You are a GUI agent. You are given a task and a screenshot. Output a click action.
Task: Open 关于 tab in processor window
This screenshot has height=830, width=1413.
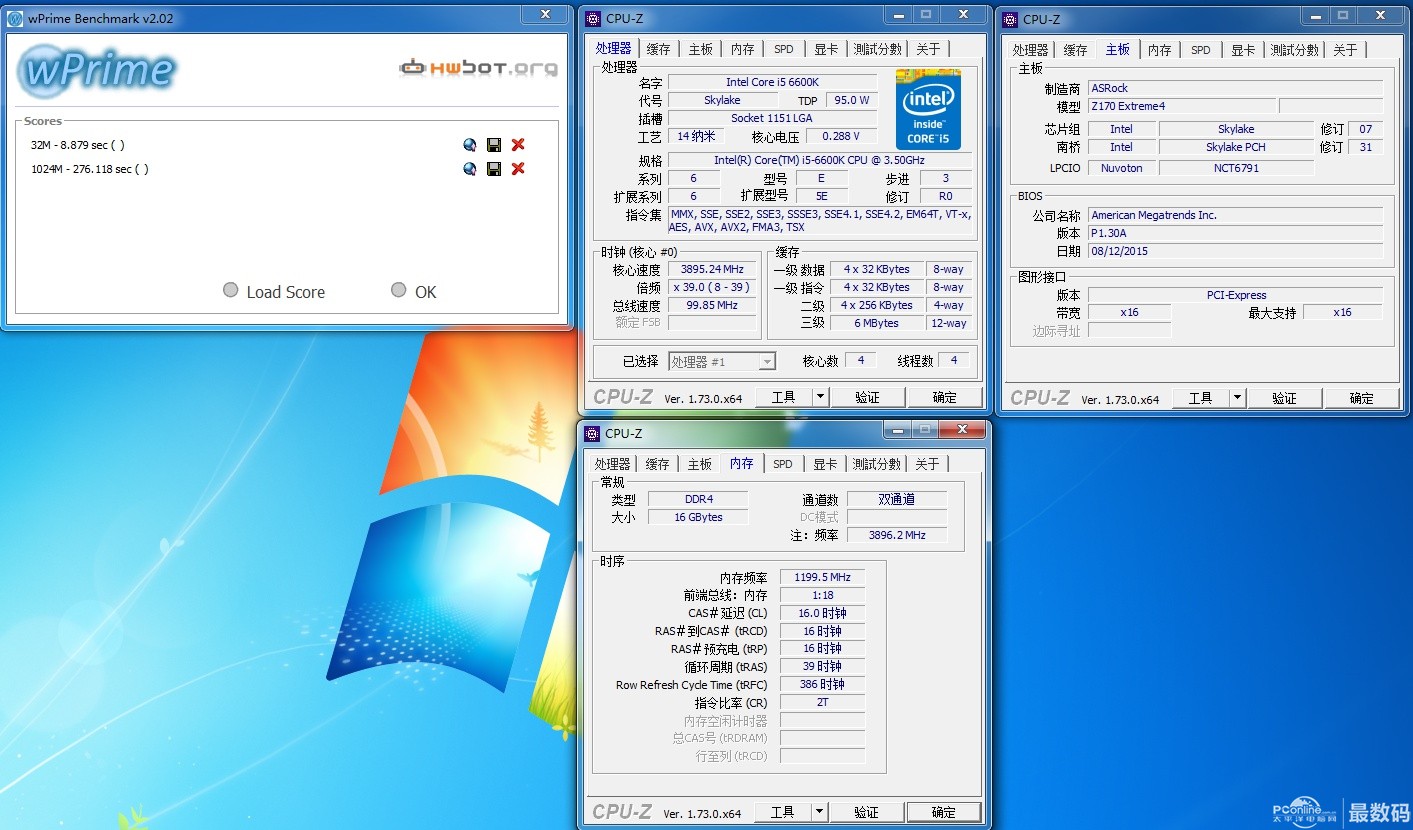click(x=928, y=49)
